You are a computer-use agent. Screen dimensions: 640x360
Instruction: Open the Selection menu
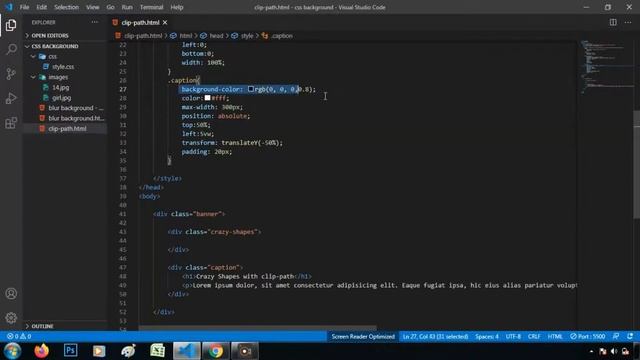coord(66,7)
